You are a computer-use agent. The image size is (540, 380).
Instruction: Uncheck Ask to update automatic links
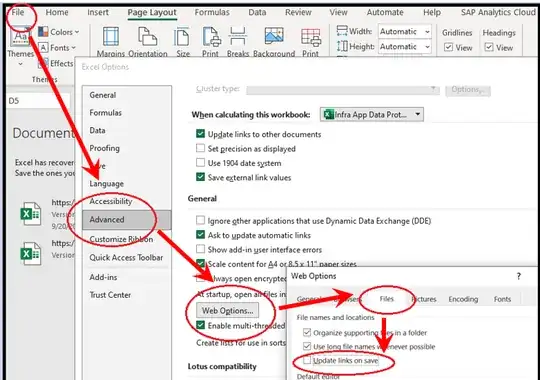(200, 235)
